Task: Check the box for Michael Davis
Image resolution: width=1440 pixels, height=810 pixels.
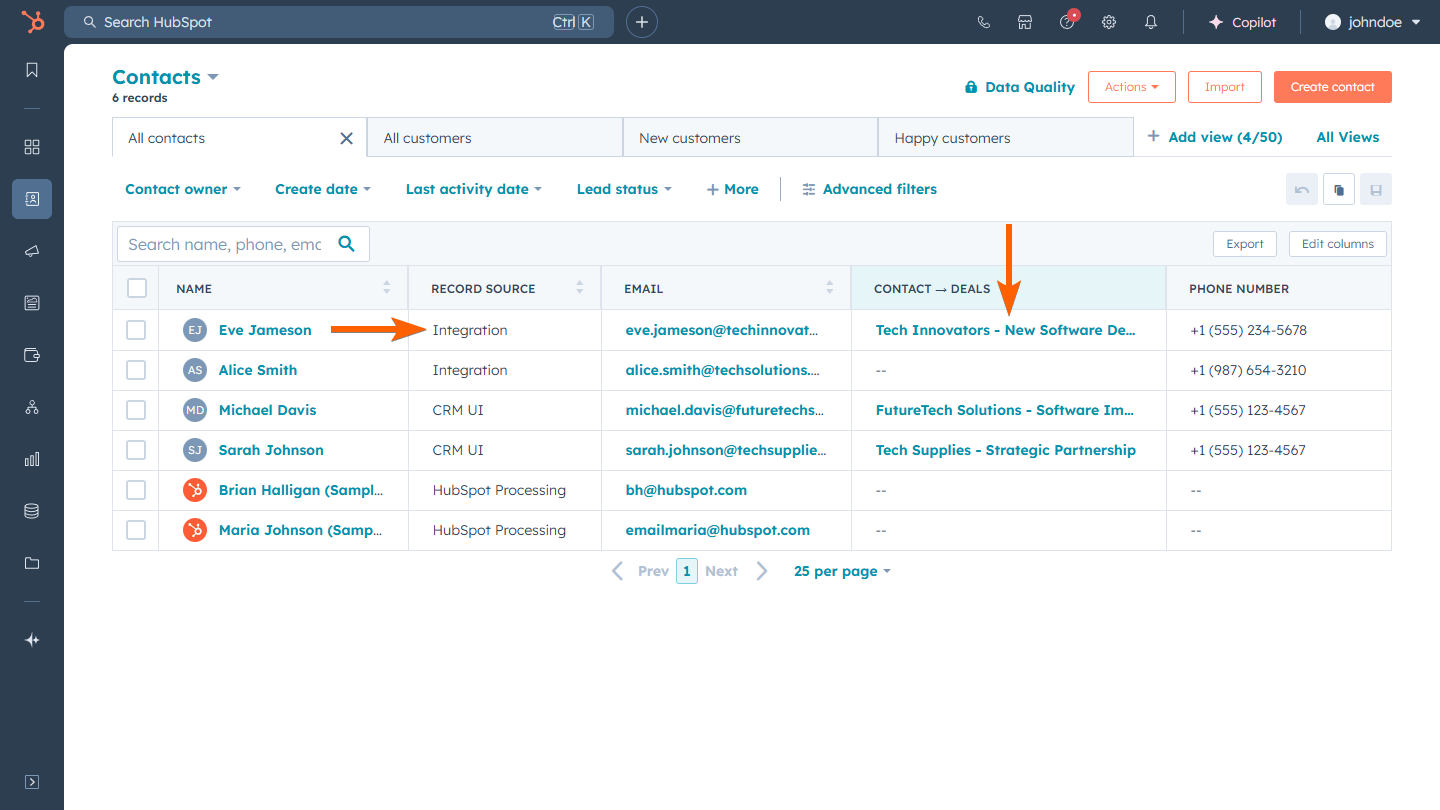Action: pos(136,410)
